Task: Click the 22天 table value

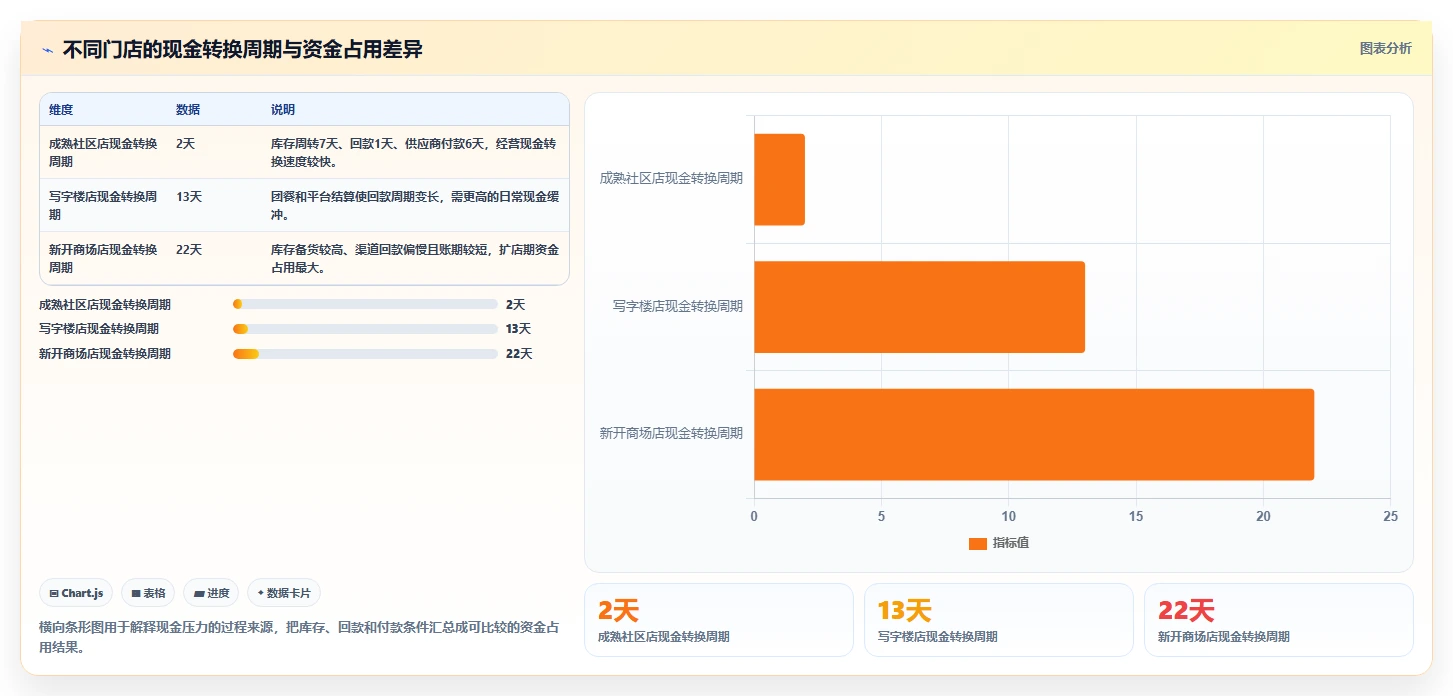Action: point(189,249)
